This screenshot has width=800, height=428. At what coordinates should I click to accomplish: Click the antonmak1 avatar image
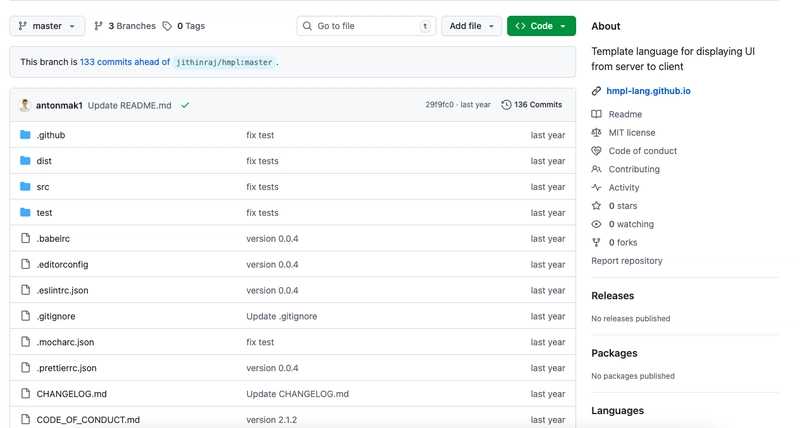point(25,105)
